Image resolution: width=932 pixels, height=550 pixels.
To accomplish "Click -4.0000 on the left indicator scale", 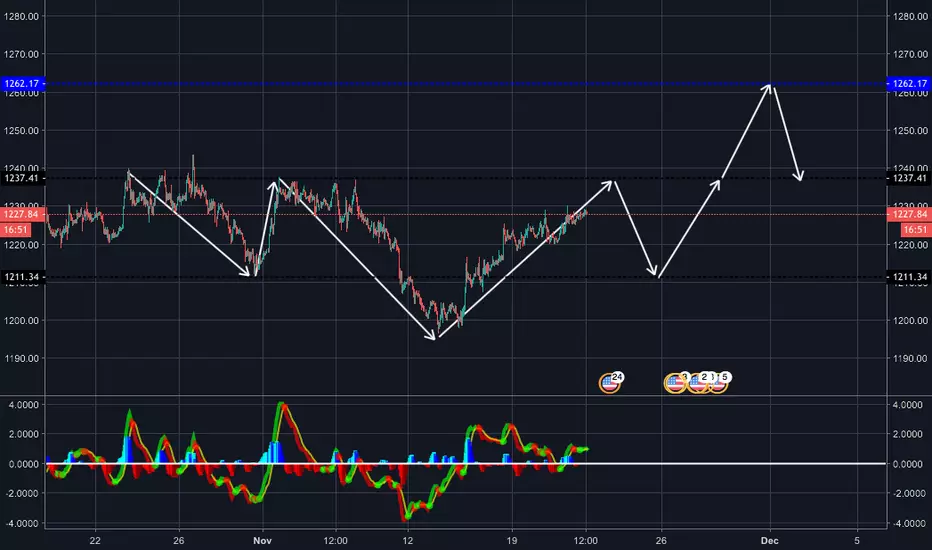I will [x=21, y=524].
